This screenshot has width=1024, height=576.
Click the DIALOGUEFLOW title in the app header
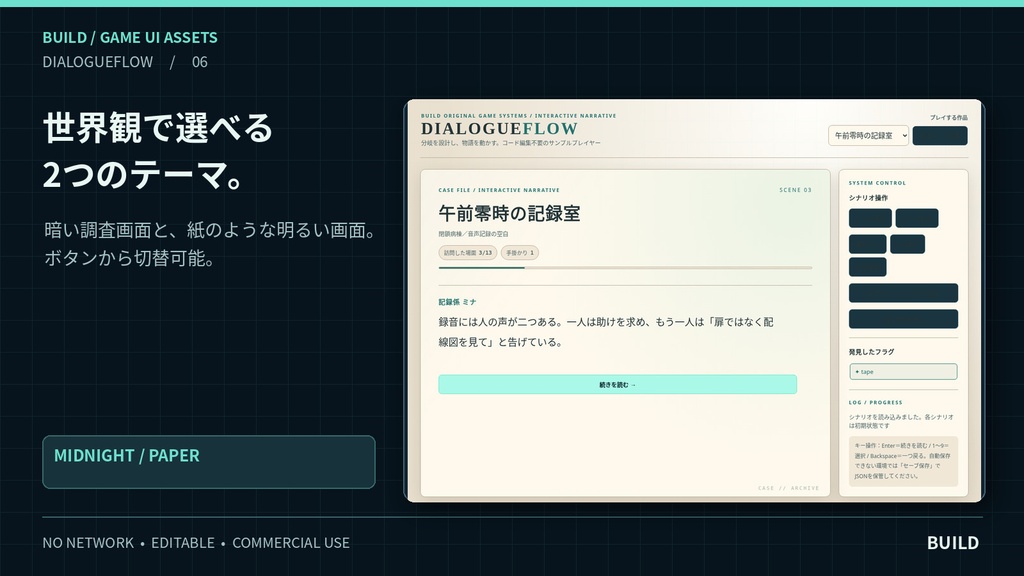click(x=500, y=129)
